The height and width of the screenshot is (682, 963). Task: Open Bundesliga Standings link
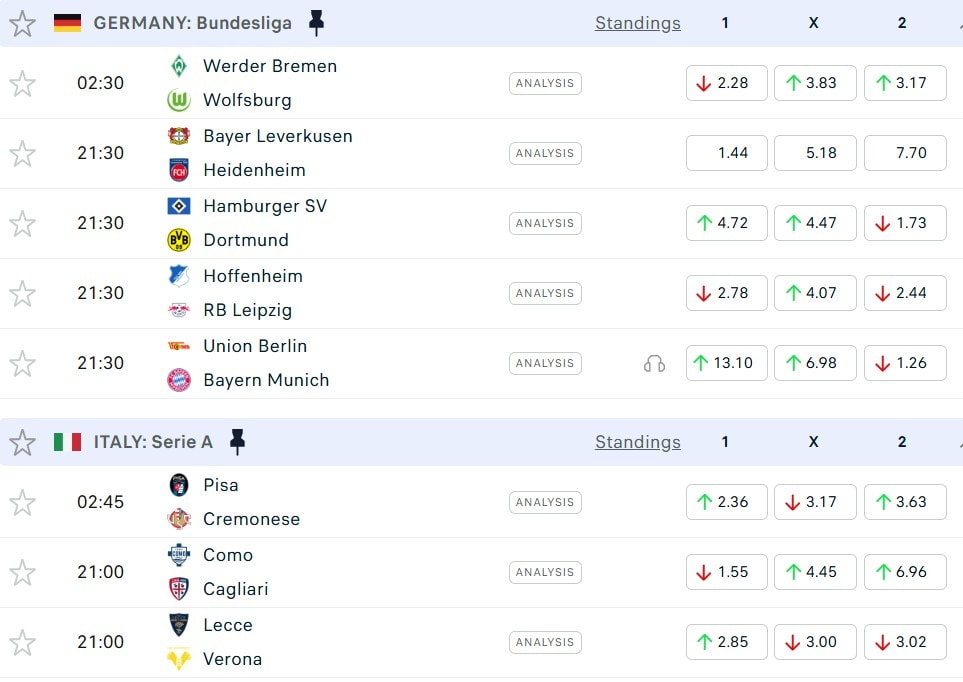pyautogui.click(x=637, y=23)
